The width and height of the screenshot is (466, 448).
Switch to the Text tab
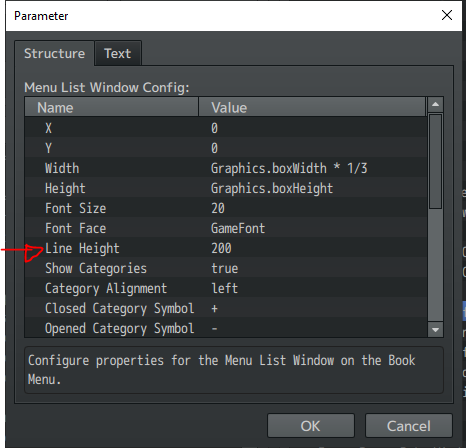pos(118,53)
